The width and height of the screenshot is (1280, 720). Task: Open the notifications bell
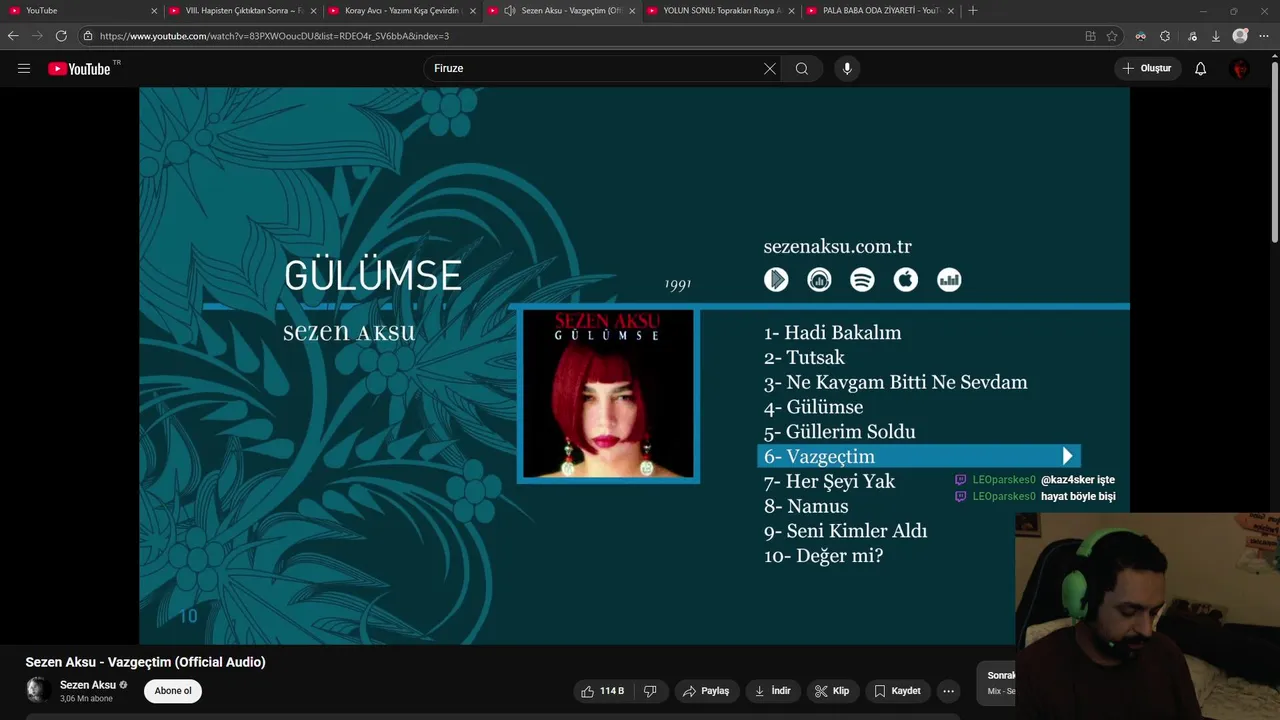pyautogui.click(x=1200, y=68)
